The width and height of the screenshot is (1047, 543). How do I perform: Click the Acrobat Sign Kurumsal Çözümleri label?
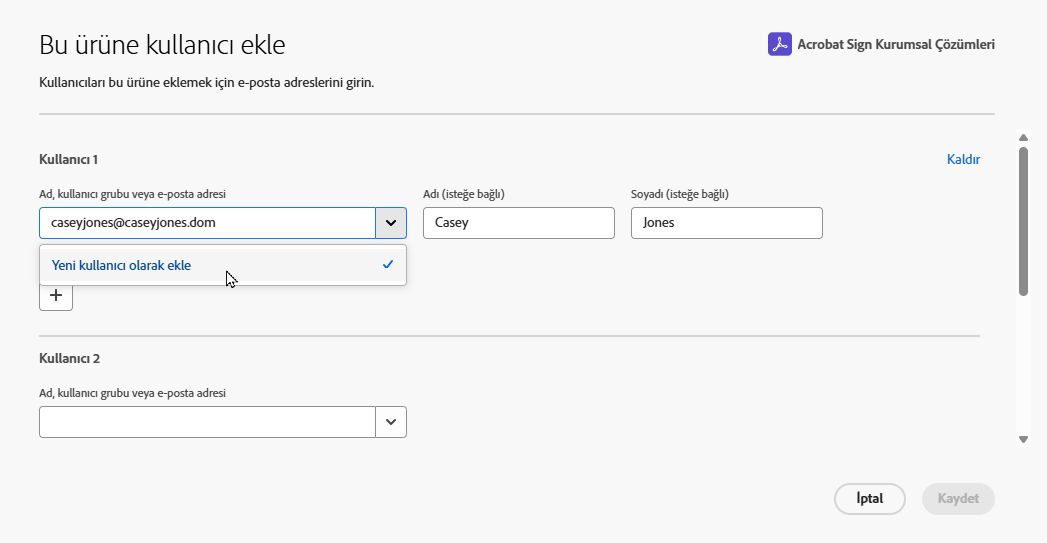[x=895, y=44]
